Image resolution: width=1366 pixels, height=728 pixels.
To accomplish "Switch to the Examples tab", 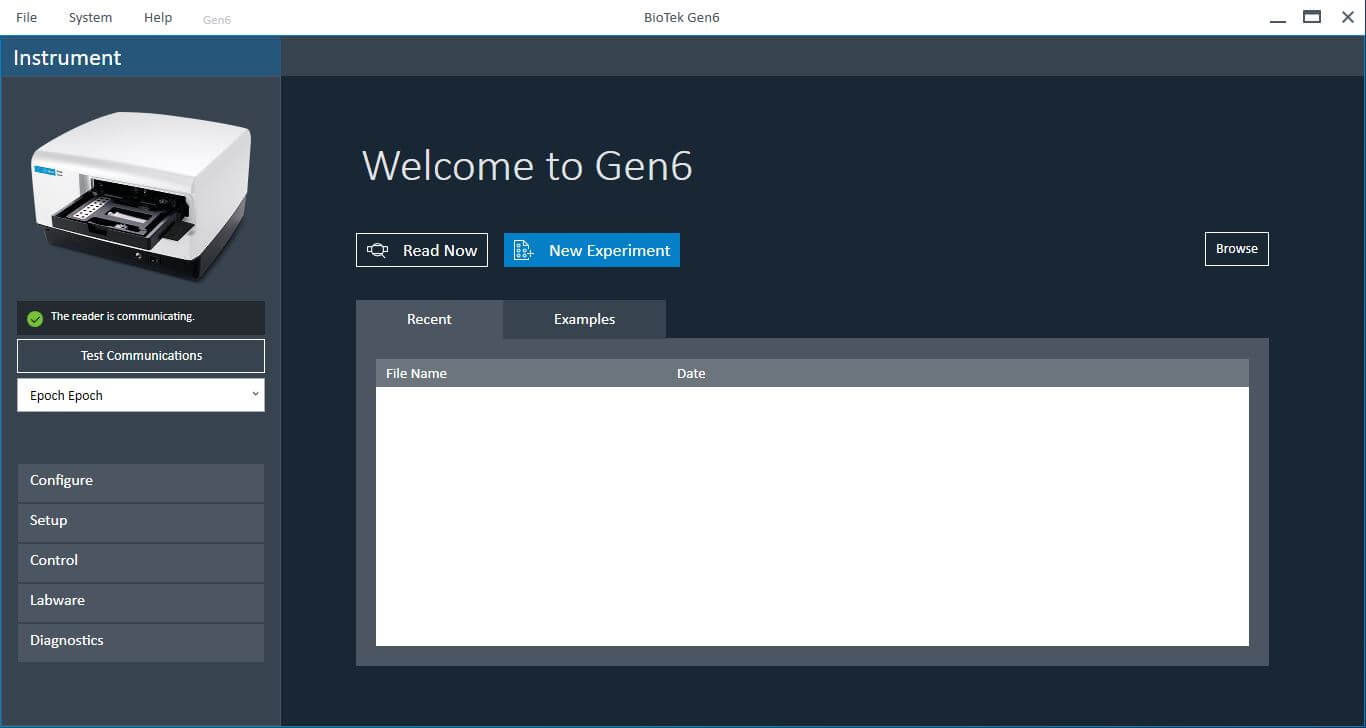I will [584, 319].
